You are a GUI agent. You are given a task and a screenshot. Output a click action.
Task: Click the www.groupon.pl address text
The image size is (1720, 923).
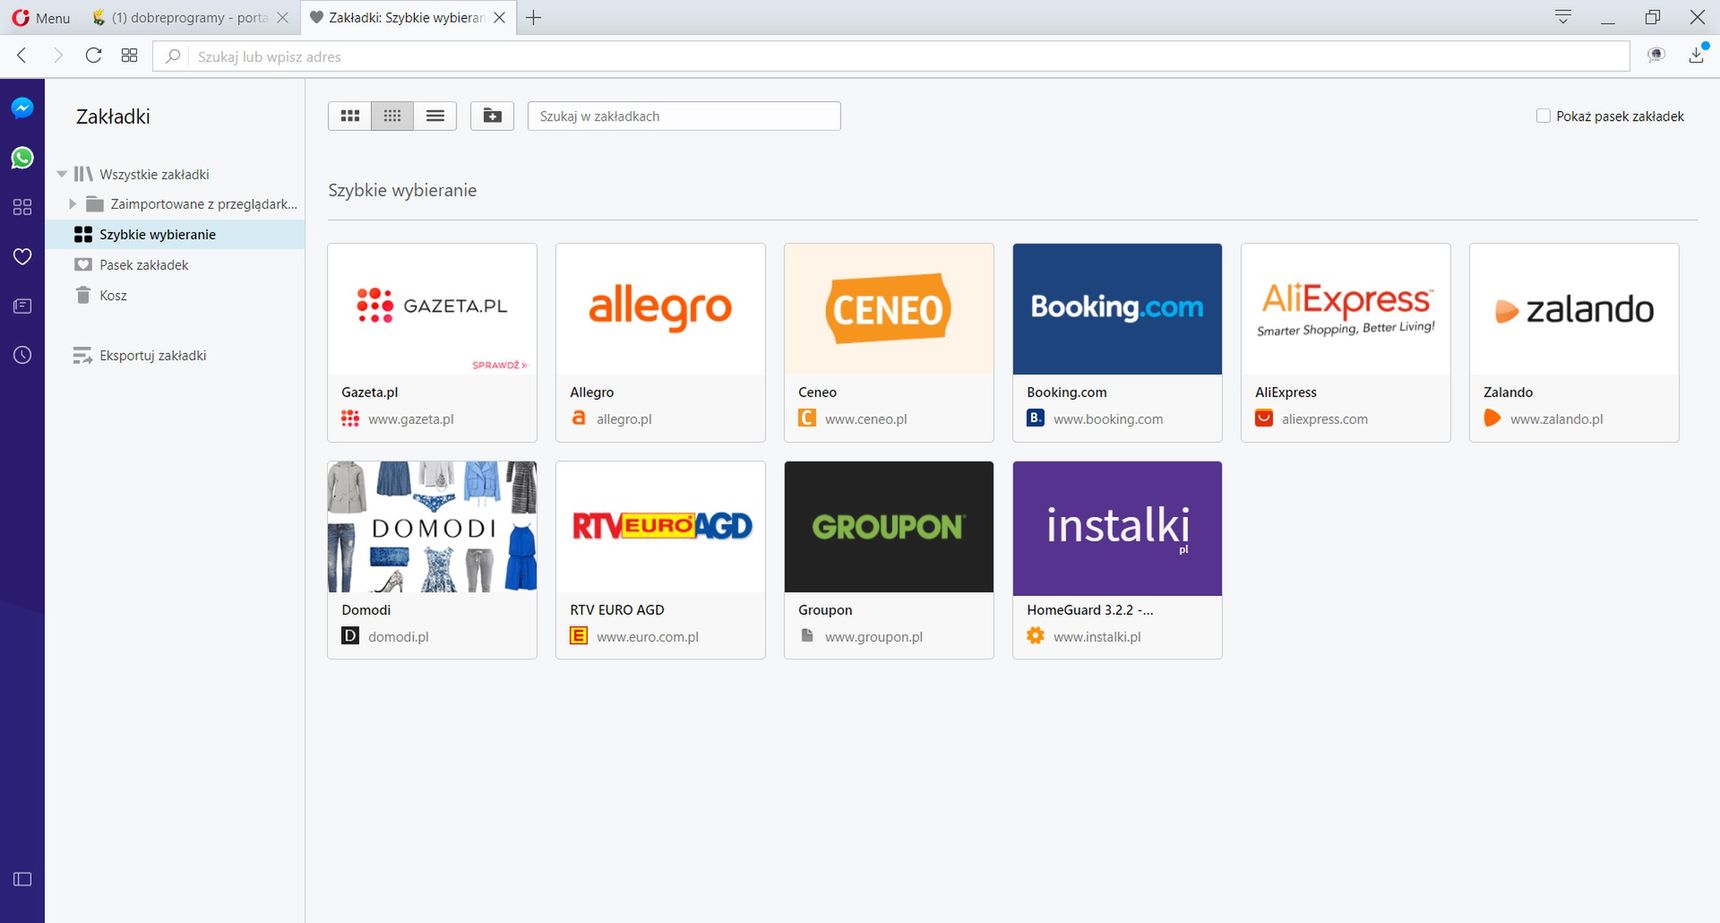(x=874, y=637)
